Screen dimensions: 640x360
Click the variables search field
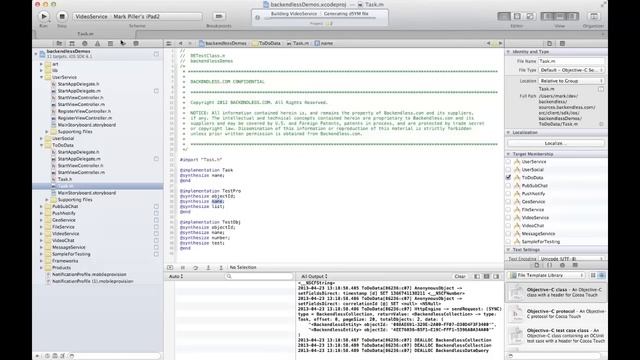click(259, 276)
